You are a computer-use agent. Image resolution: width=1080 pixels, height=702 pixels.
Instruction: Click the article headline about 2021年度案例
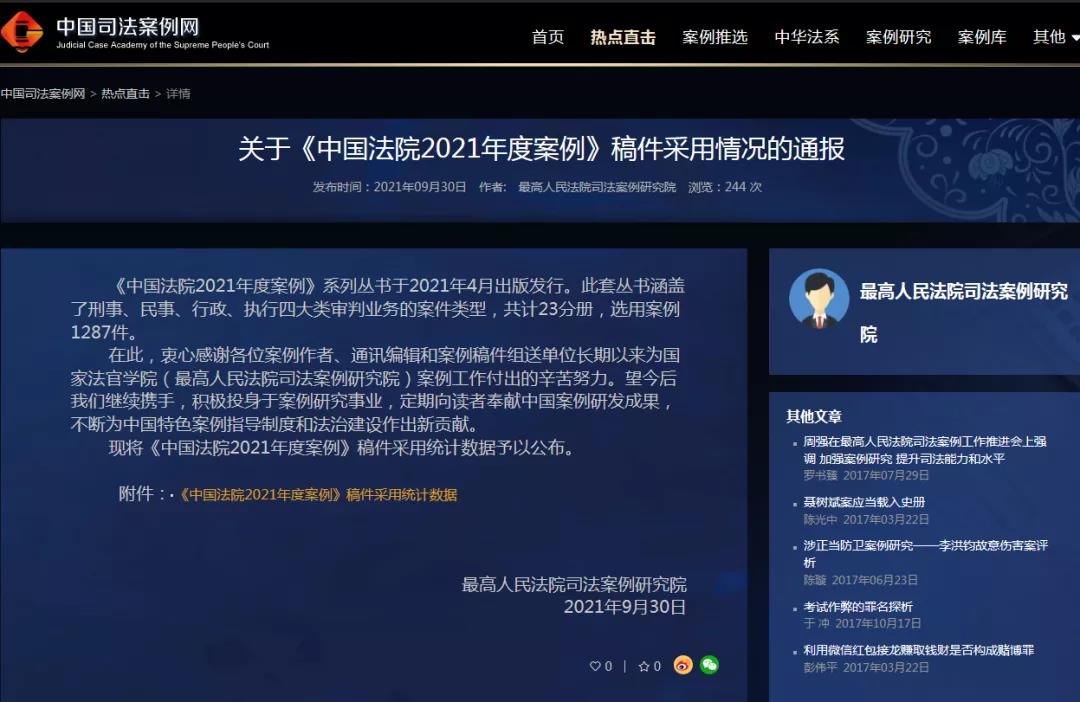[x=541, y=149]
